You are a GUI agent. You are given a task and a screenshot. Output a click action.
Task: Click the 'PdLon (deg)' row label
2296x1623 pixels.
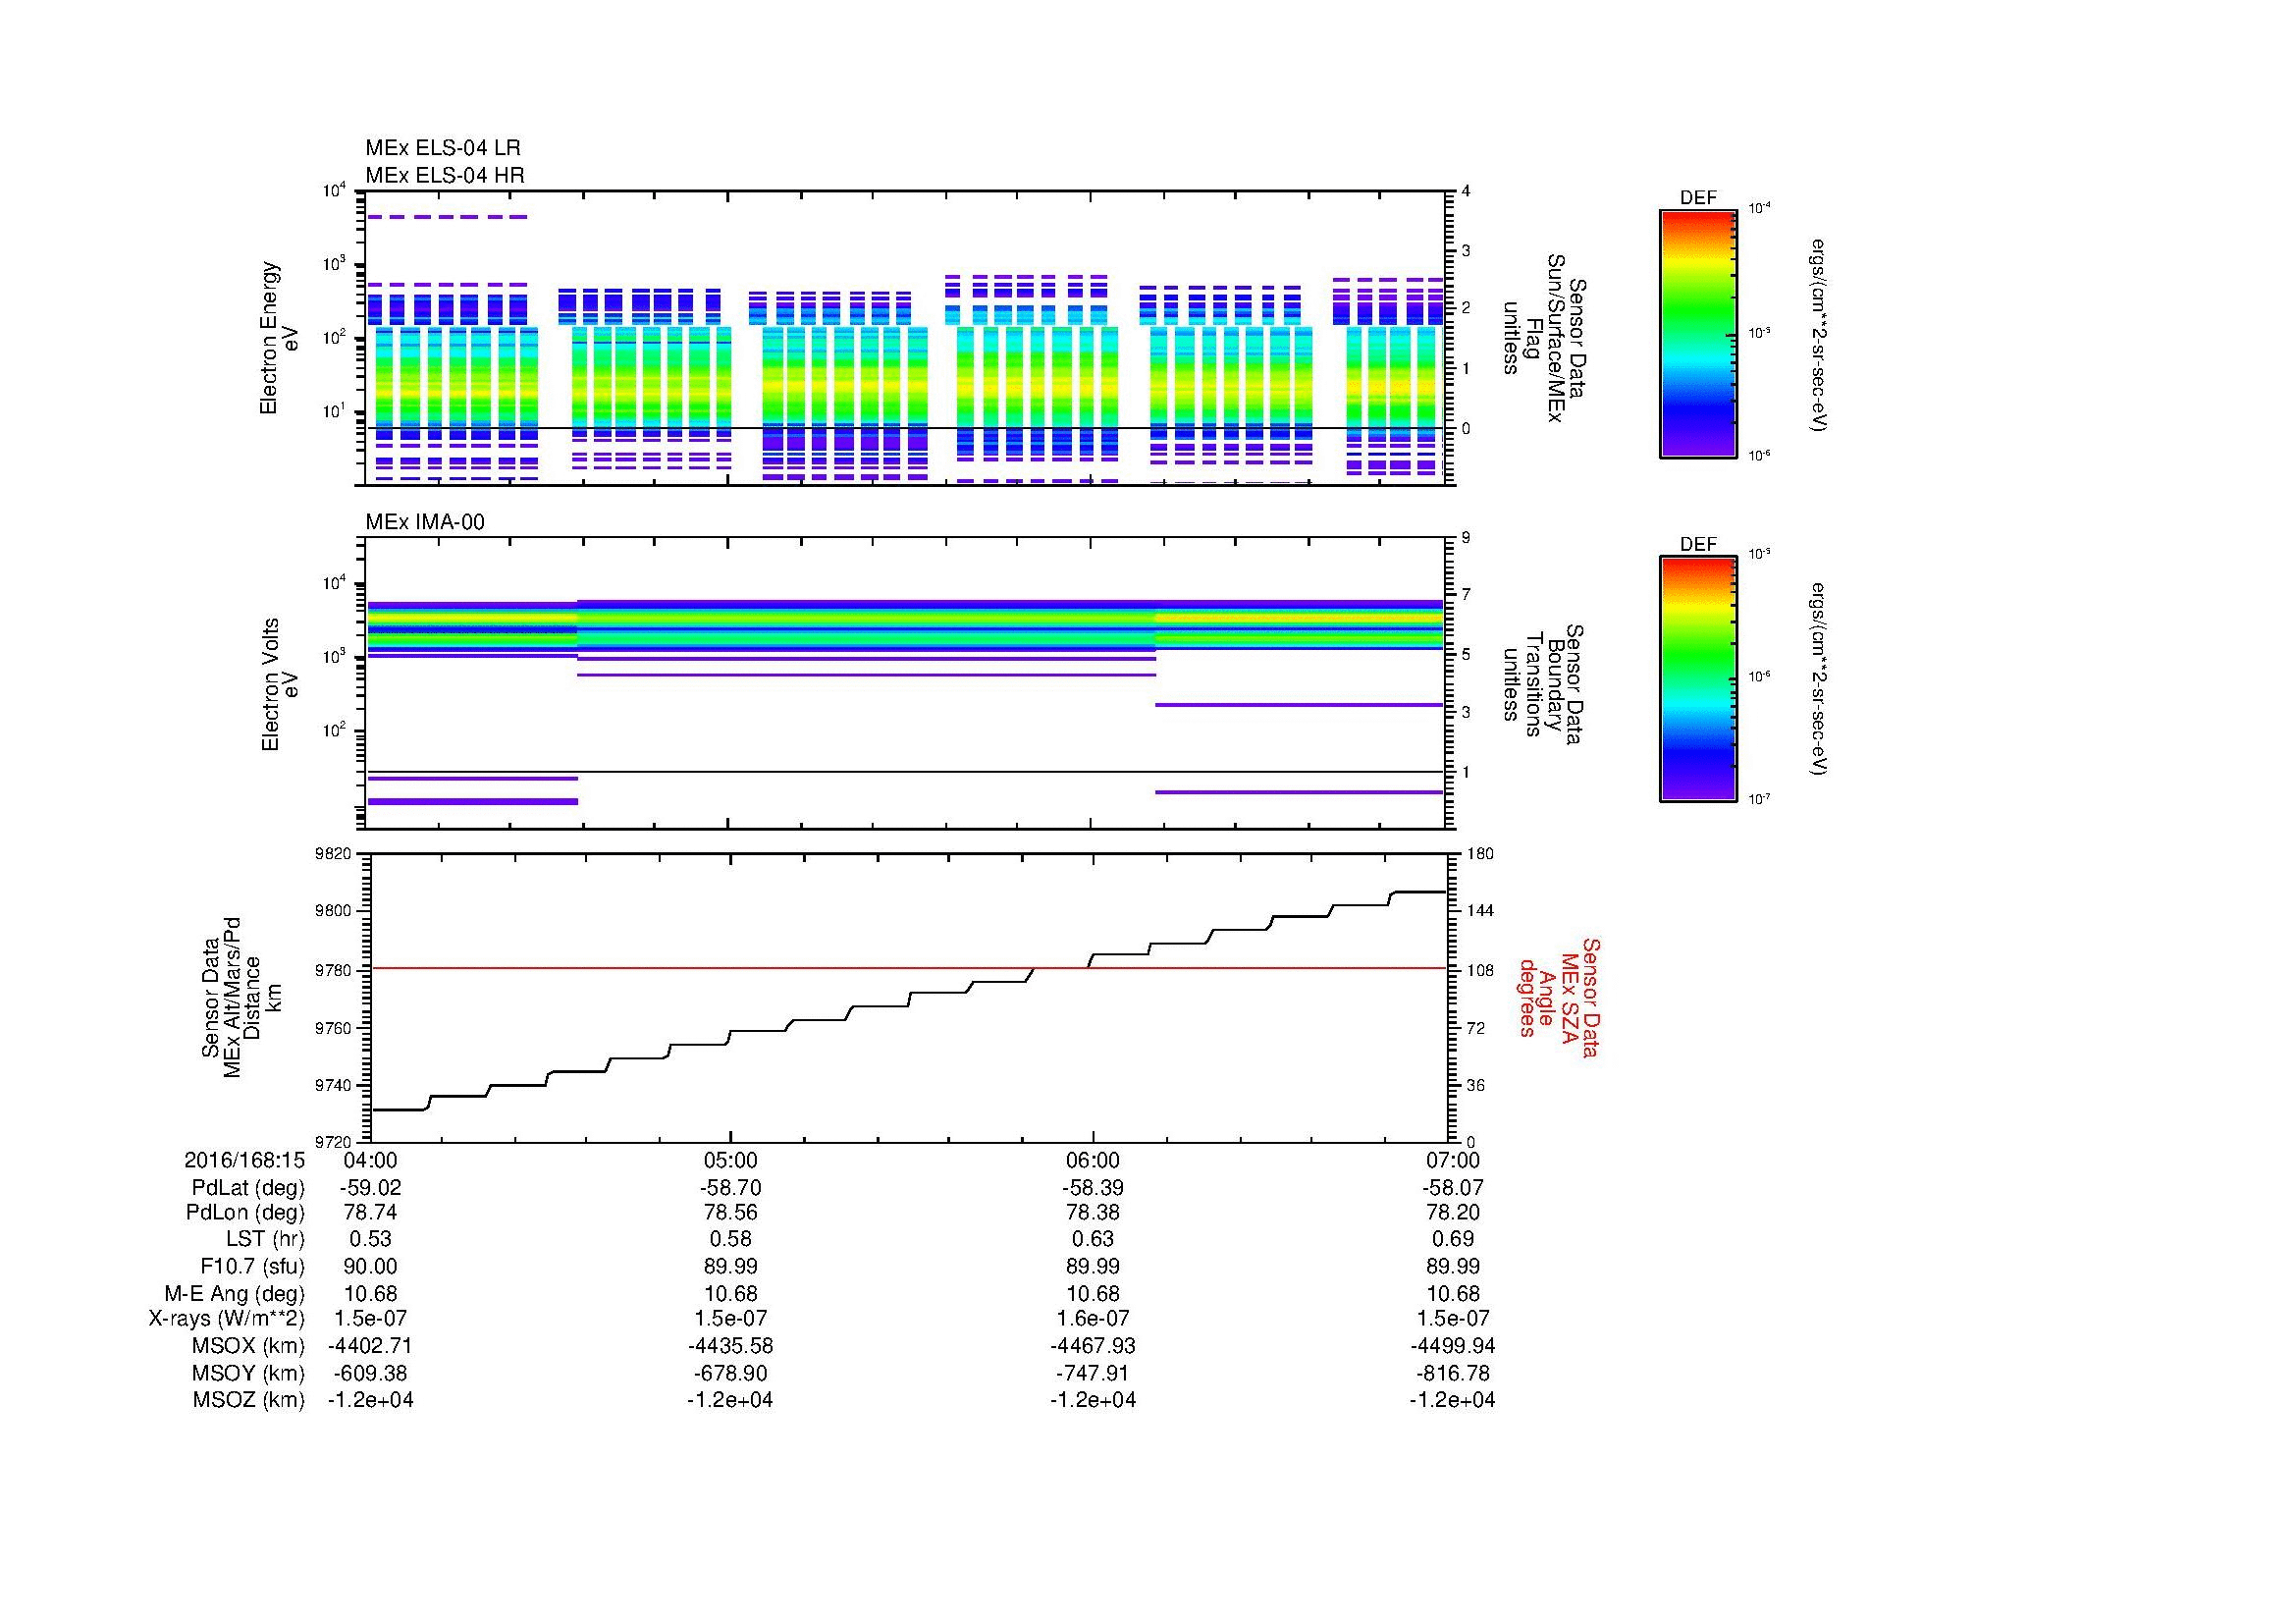pos(245,1213)
